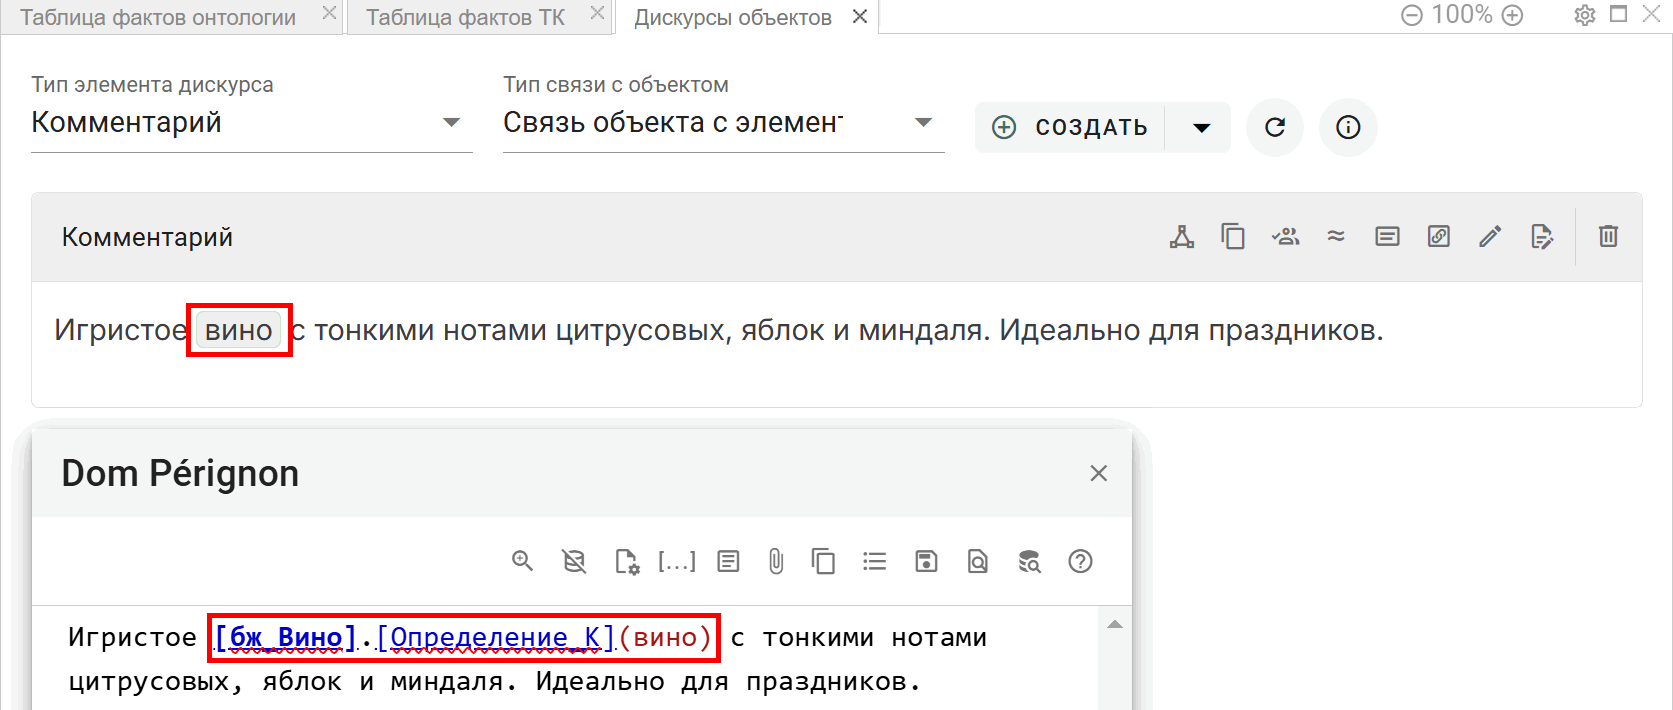Open the Тип элемента дискурса dropdown
This screenshot has height=710, width=1673.
pos(252,123)
